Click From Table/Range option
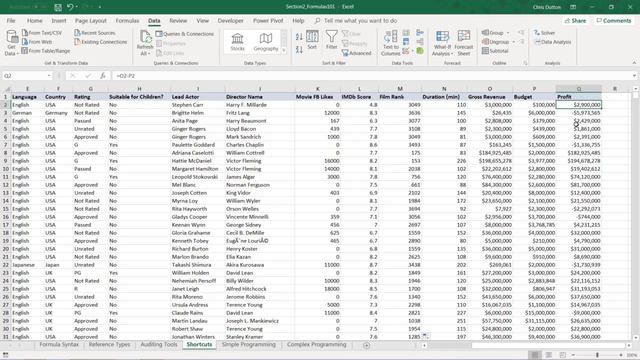Screen dimensions: 640x360 46,51
